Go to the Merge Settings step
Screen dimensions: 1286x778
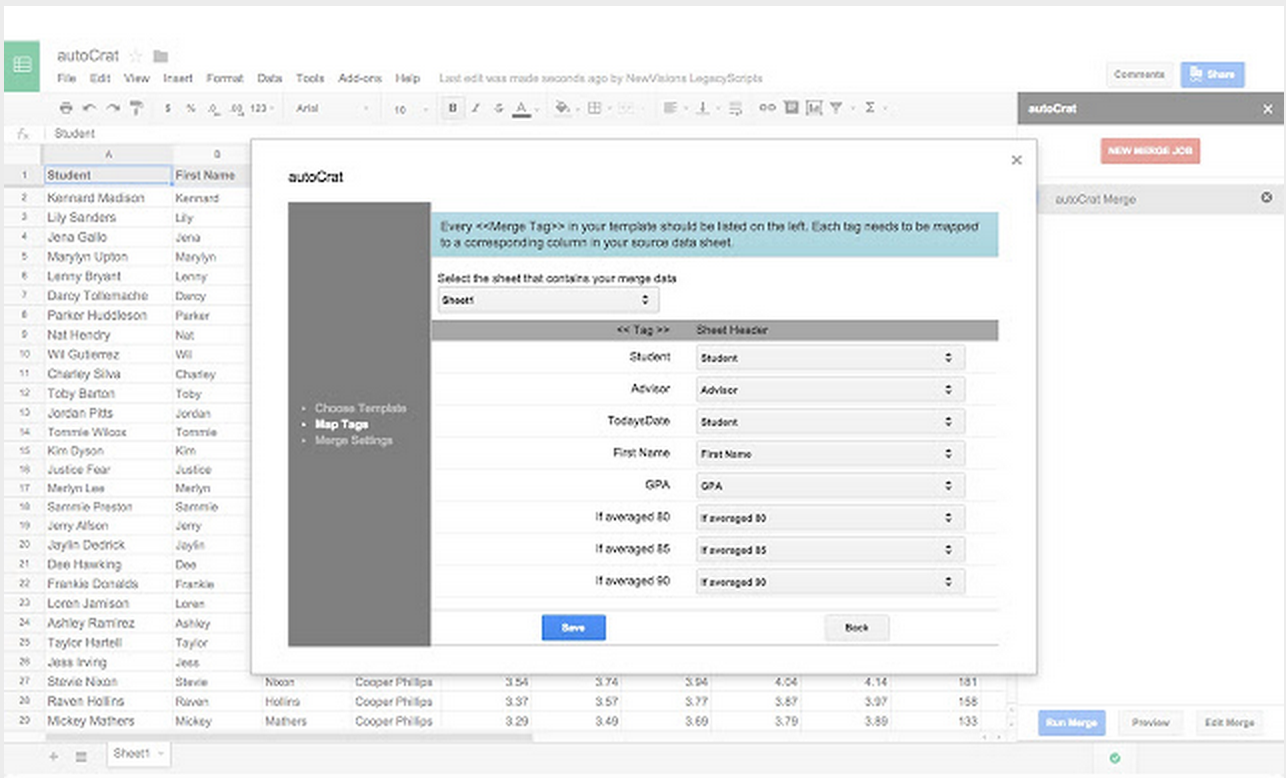[x=354, y=440]
